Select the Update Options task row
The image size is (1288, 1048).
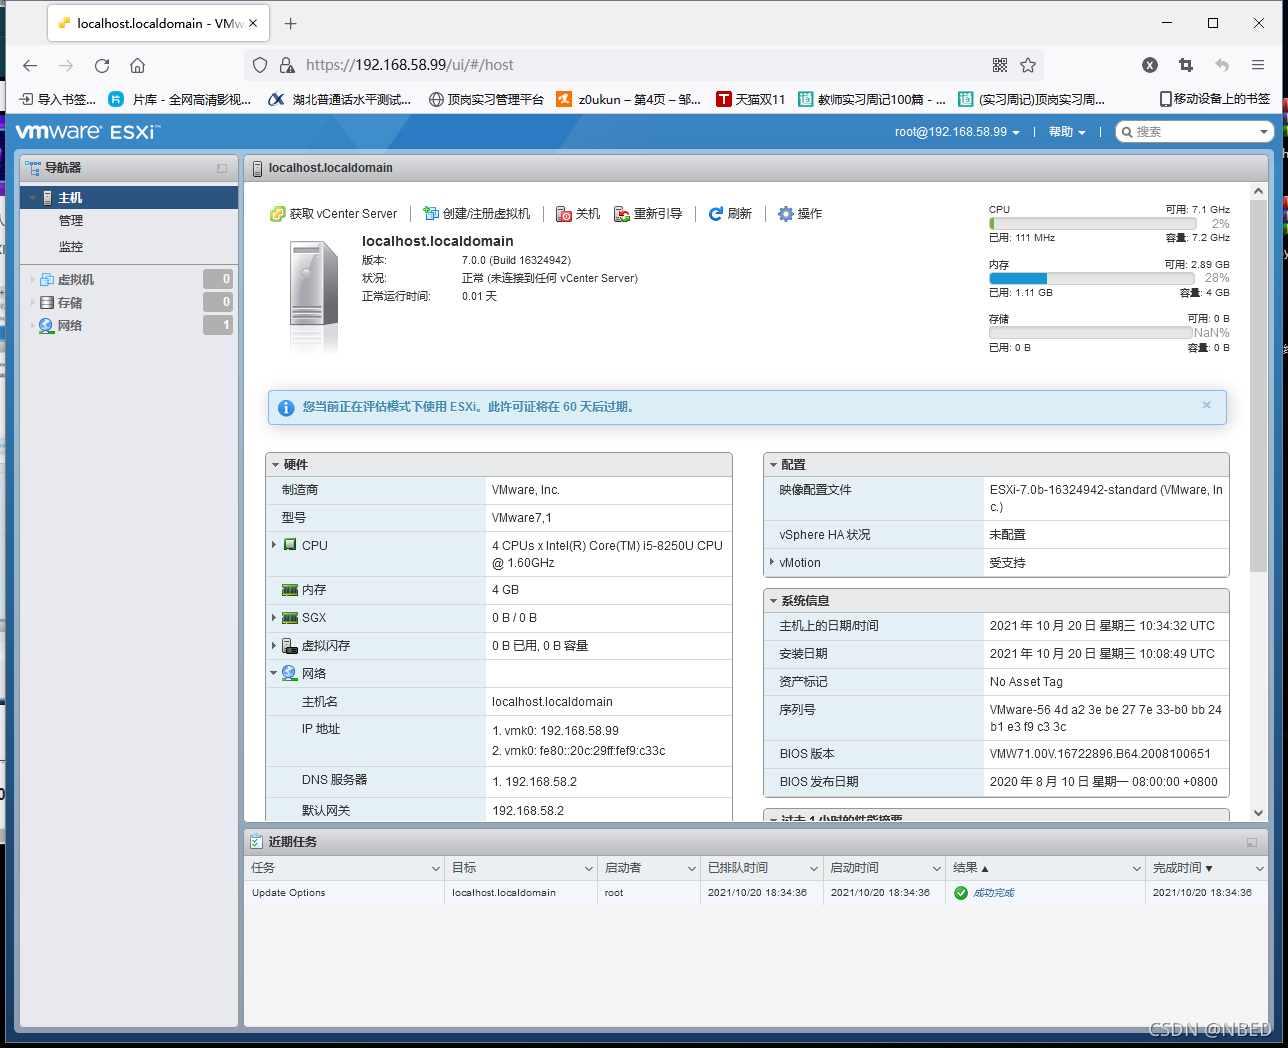[x=756, y=893]
